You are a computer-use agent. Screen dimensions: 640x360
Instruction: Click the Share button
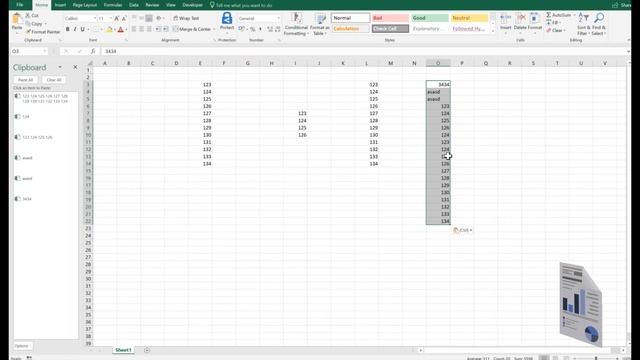tap(622, 5)
